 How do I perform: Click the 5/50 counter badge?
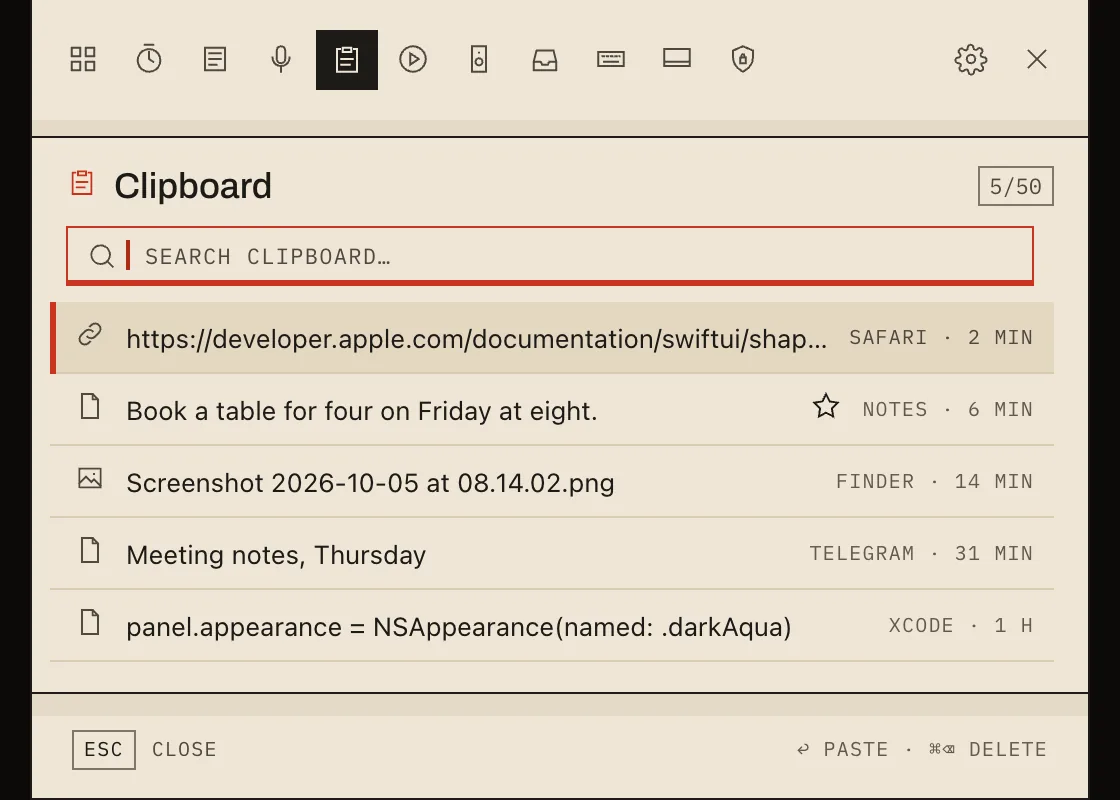coord(1015,186)
